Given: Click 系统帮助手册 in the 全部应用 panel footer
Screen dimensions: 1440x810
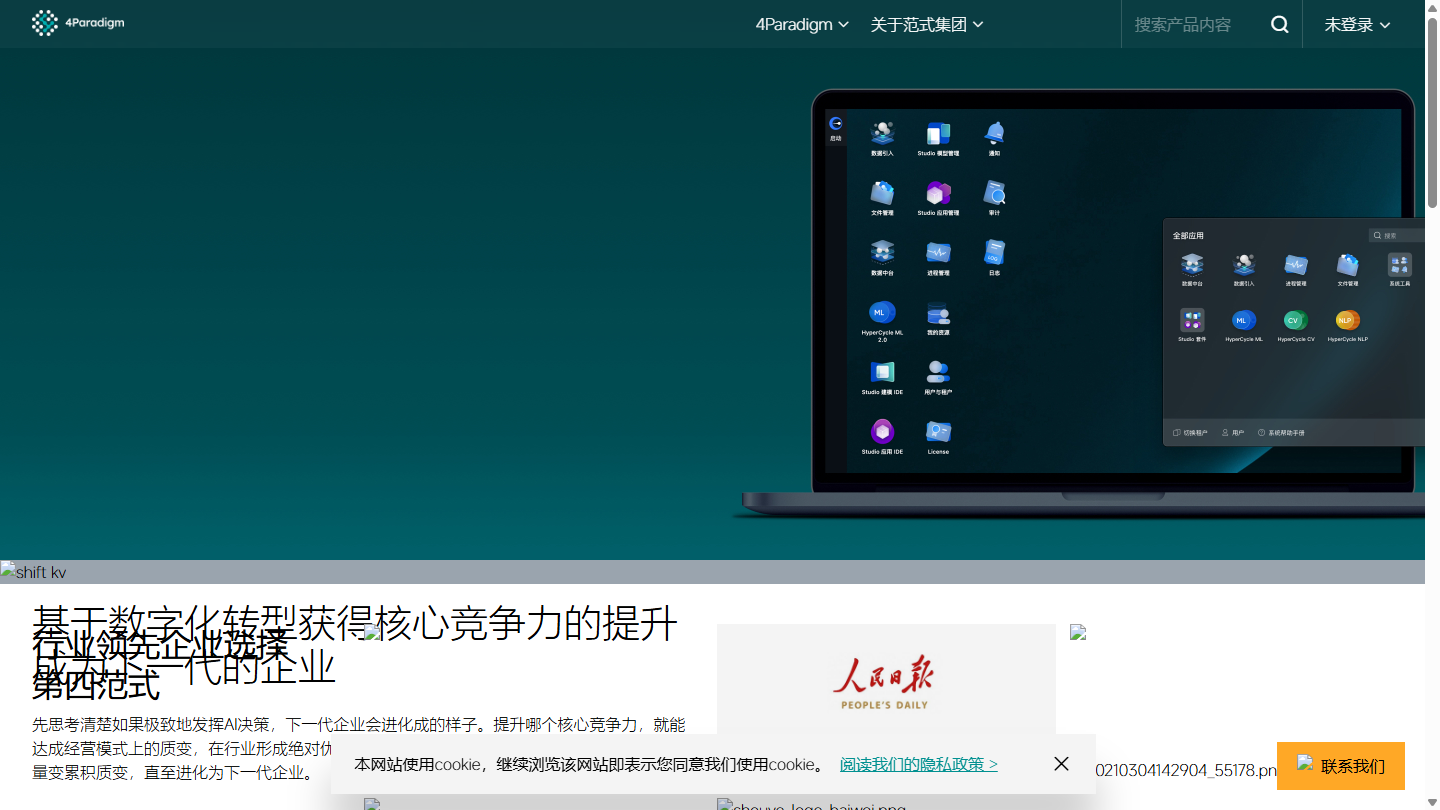Looking at the screenshot, I should point(1281,433).
